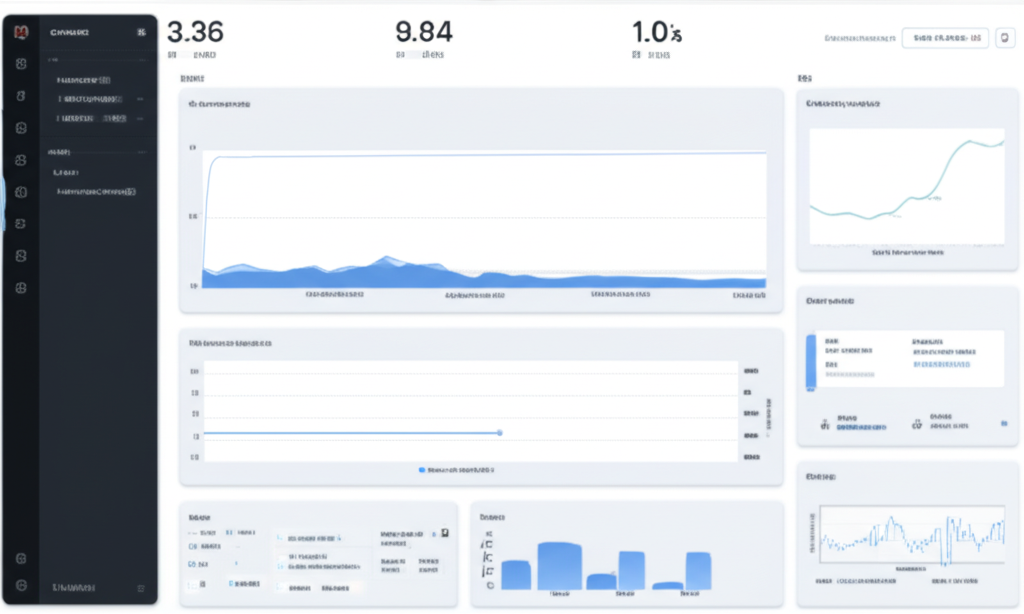Click the small icon in the dark panel header
The width and height of the screenshot is (1024, 614).
(x=141, y=32)
